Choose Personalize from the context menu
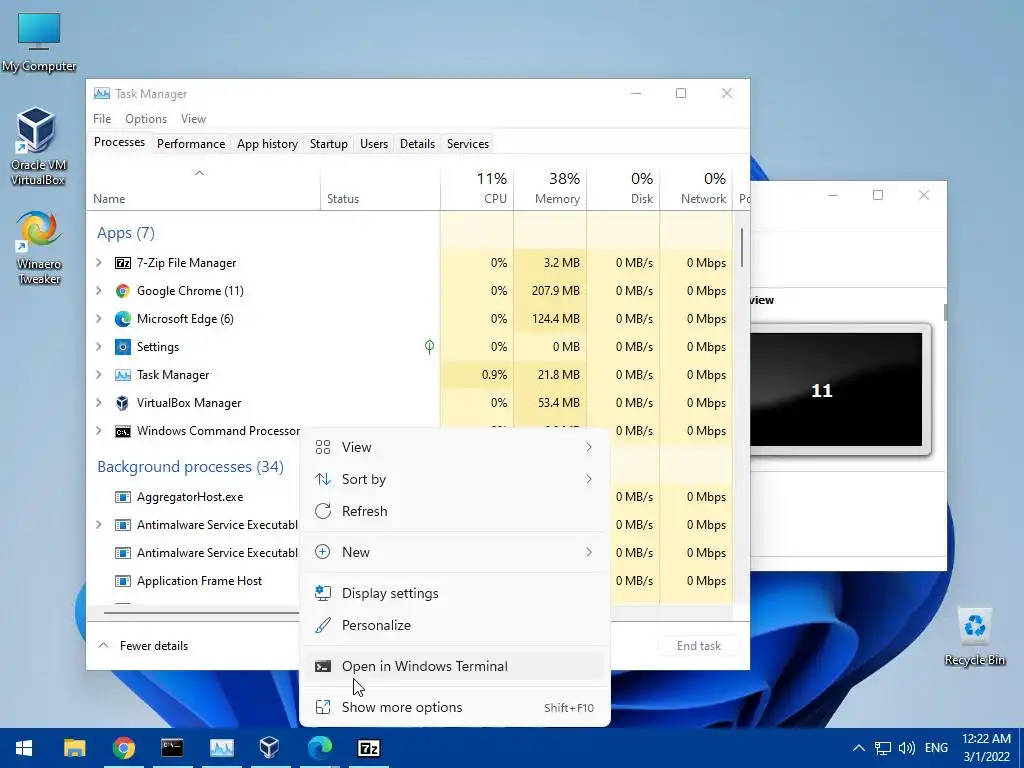Viewport: 1024px width, 768px height. click(x=455, y=626)
